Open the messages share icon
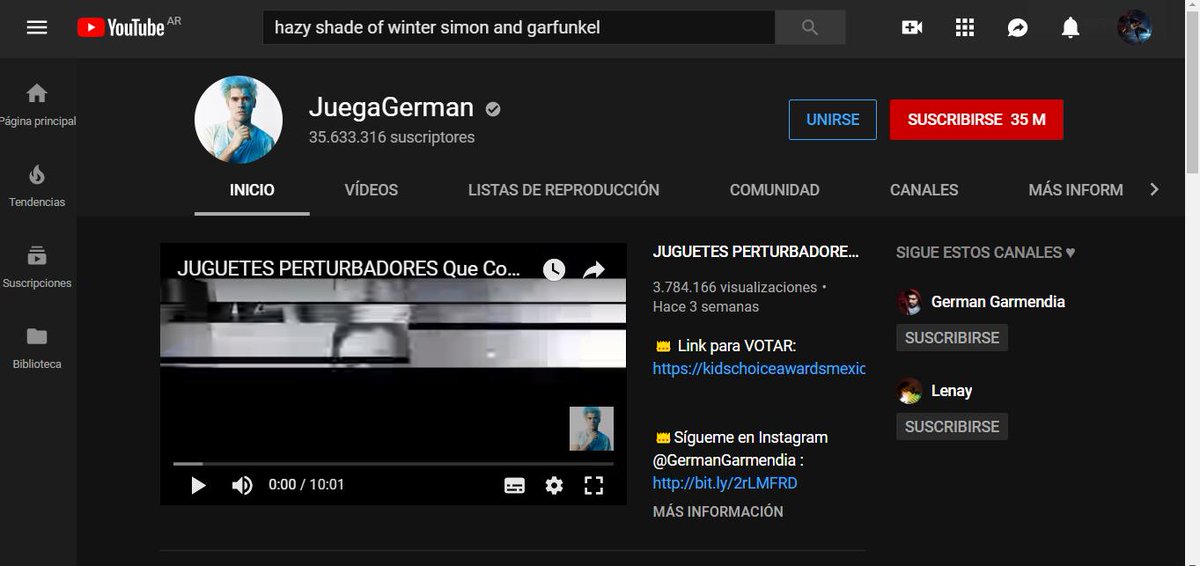The image size is (1200, 566). 1018,27
